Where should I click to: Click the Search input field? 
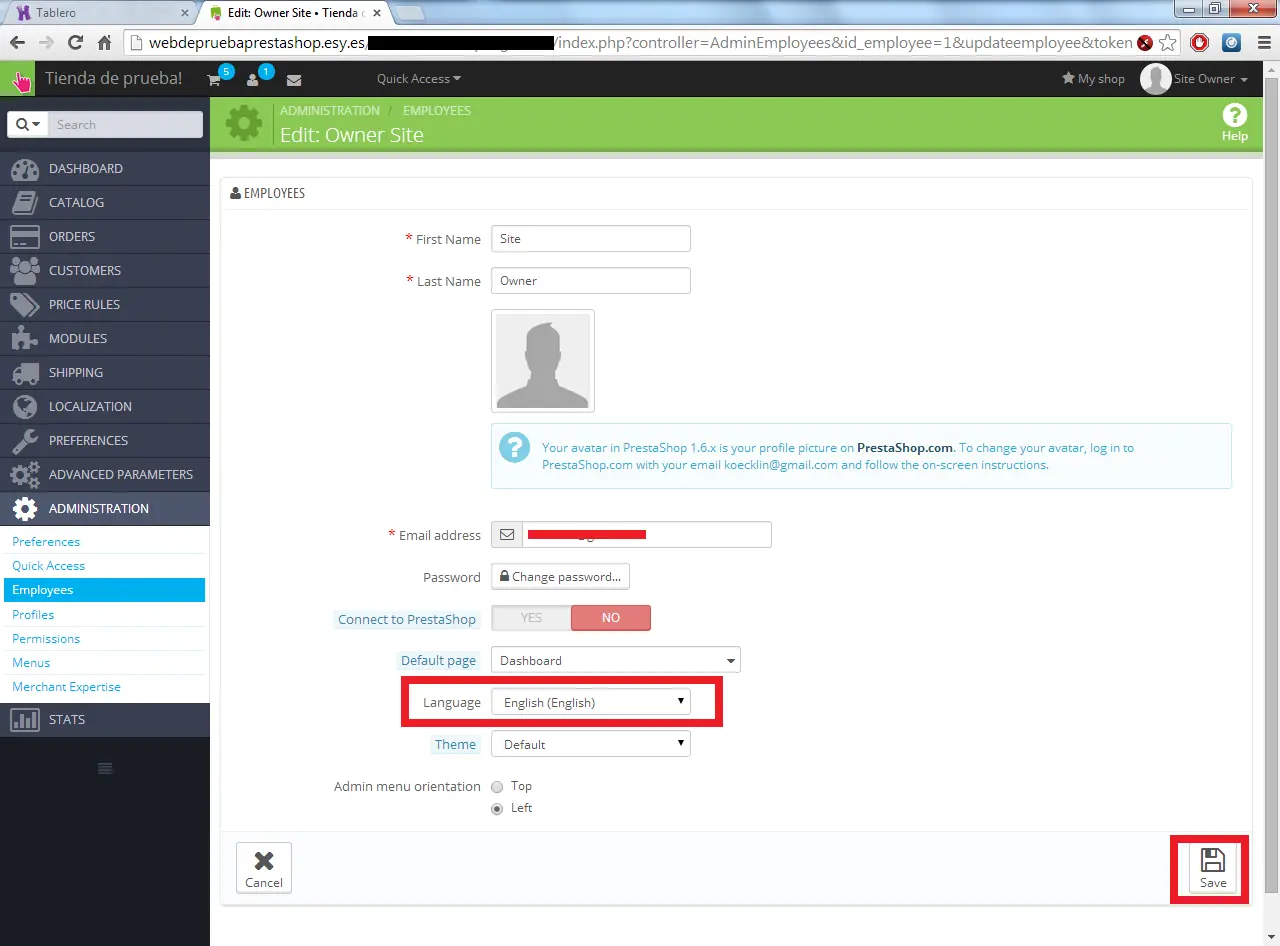tap(125, 124)
